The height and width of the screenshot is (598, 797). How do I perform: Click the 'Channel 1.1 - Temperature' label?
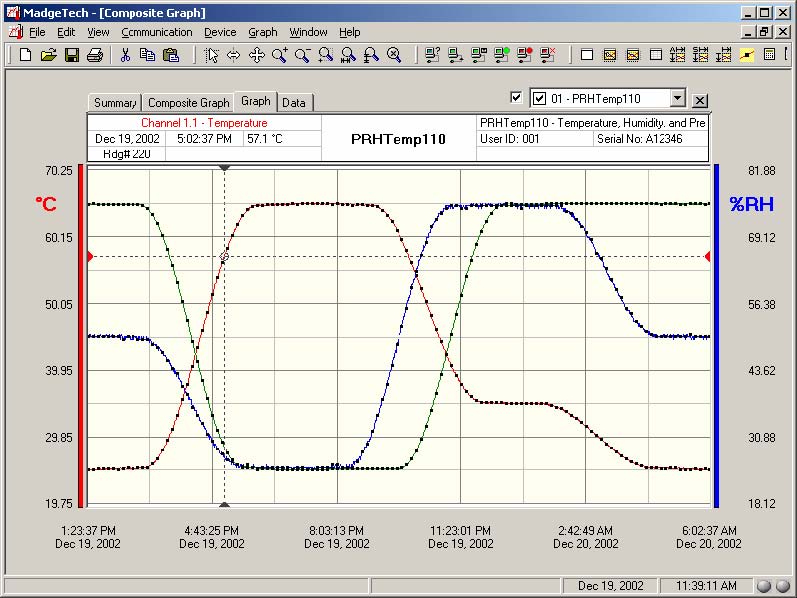(x=204, y=123)
